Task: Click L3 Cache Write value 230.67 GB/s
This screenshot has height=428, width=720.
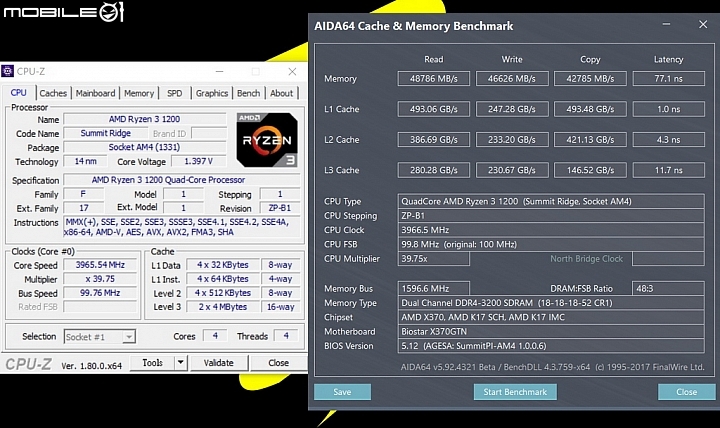Action: tap(512, 170)
